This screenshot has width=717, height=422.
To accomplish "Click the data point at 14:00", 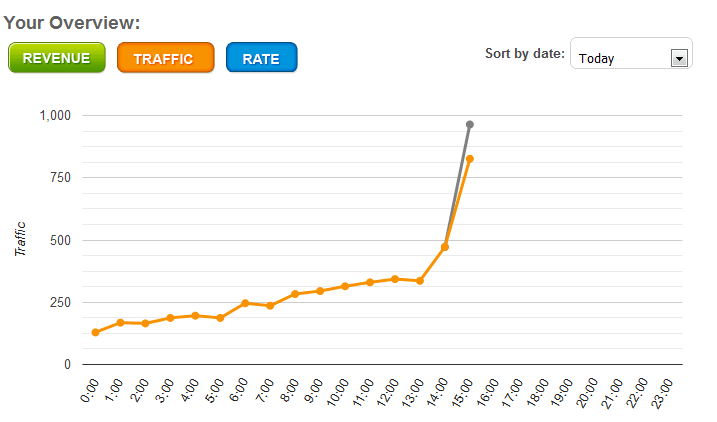I will (445, 247).
